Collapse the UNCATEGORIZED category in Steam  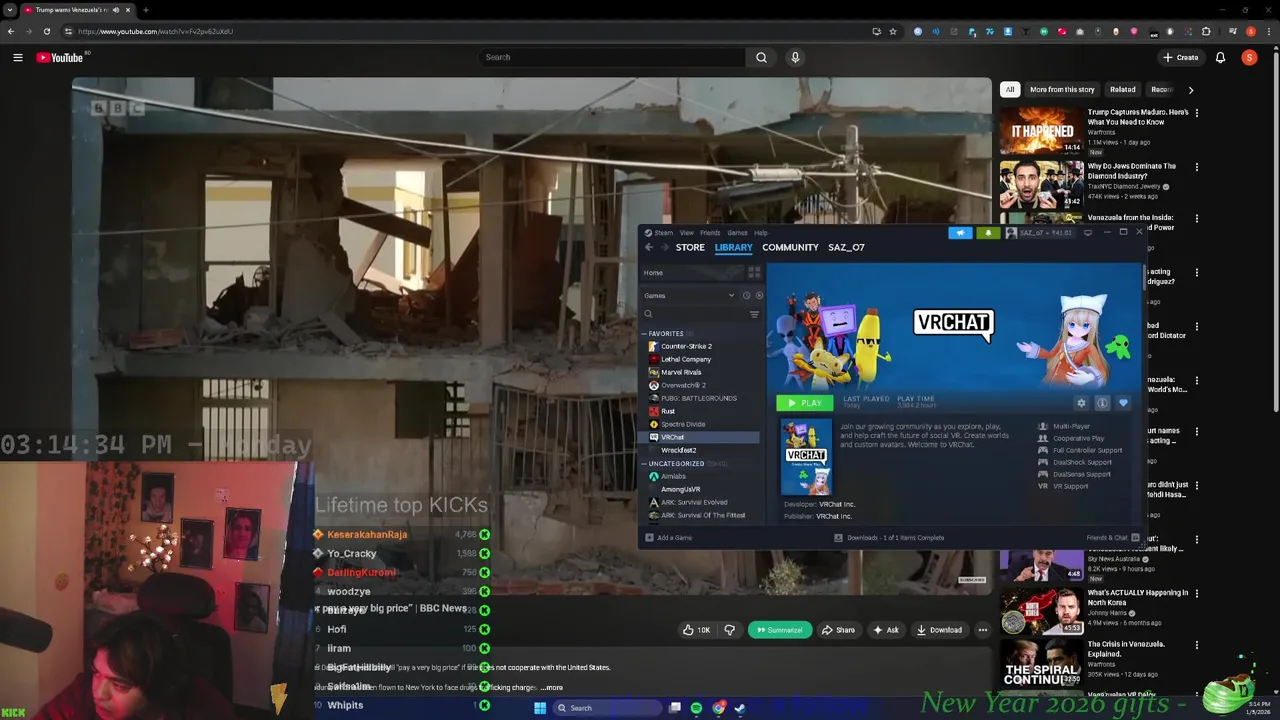point(644,464)
